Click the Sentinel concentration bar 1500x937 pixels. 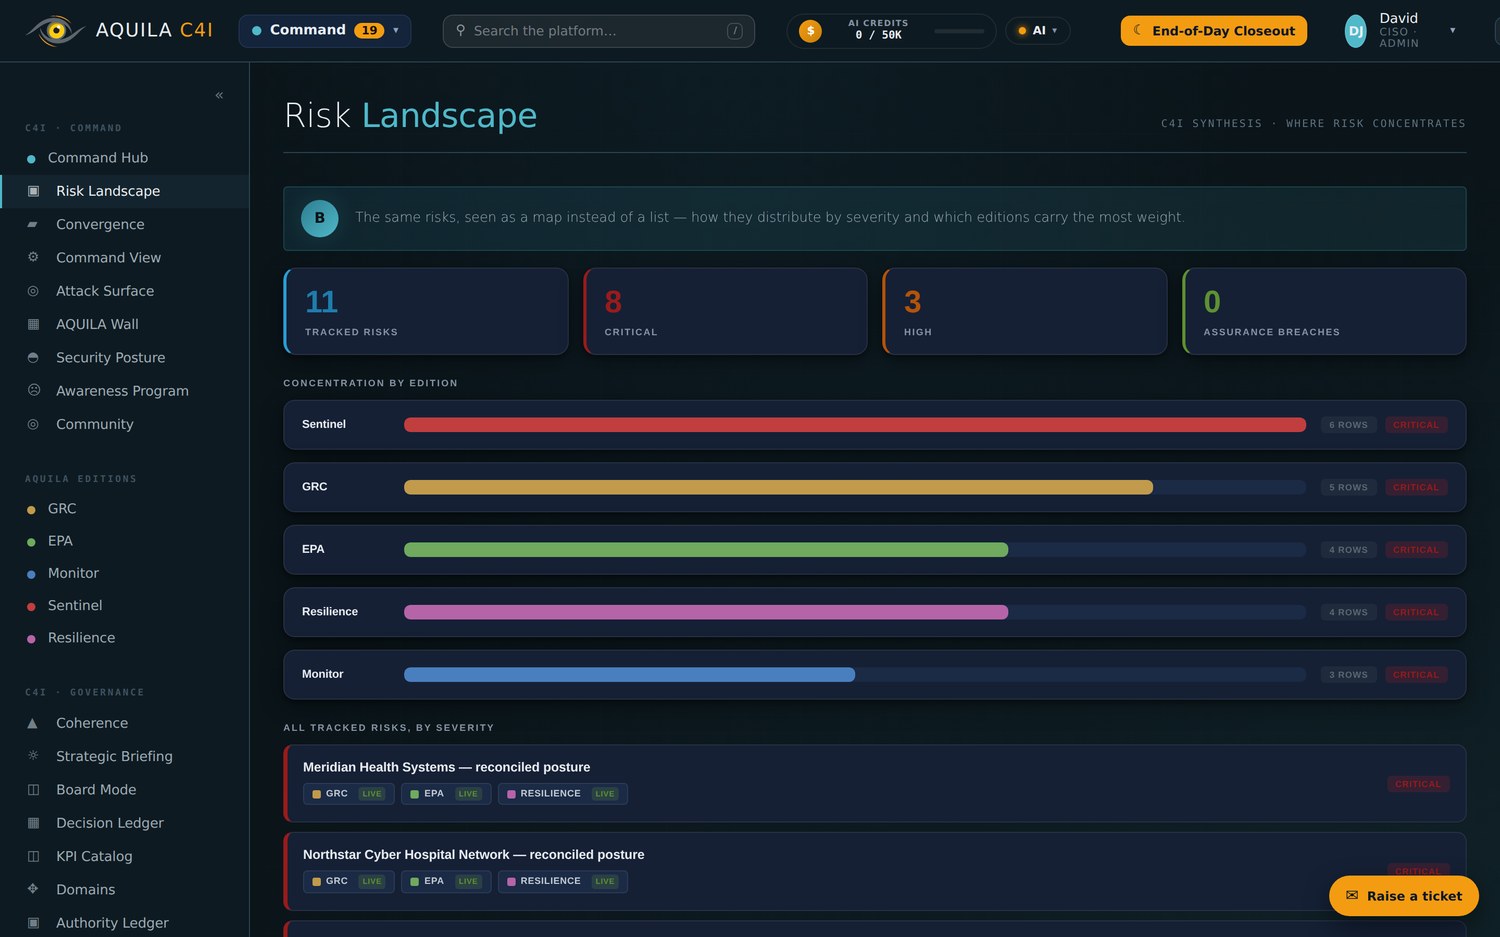point(855,425)
